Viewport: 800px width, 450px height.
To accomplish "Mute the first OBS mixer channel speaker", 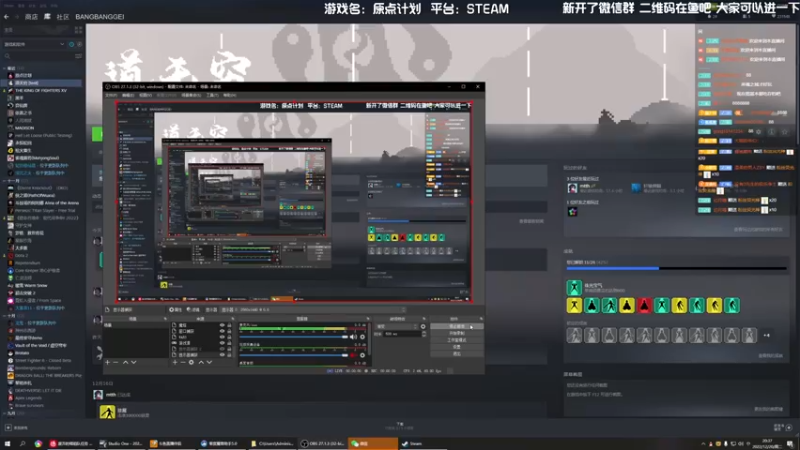I will pos(354,337).
